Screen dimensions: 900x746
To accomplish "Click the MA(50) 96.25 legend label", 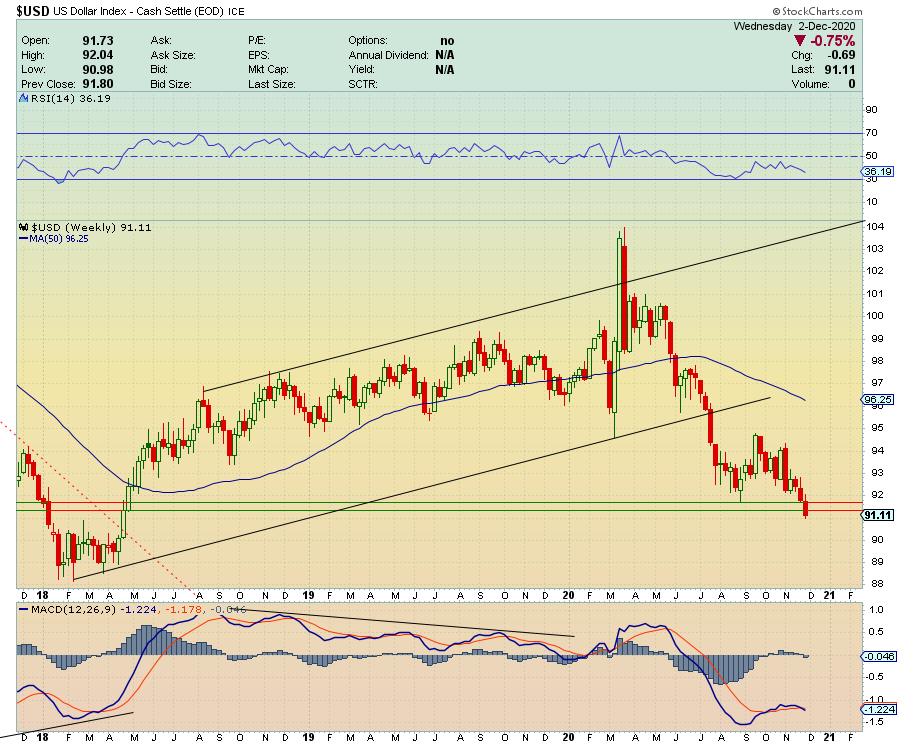I will click(x=59, y=239).
